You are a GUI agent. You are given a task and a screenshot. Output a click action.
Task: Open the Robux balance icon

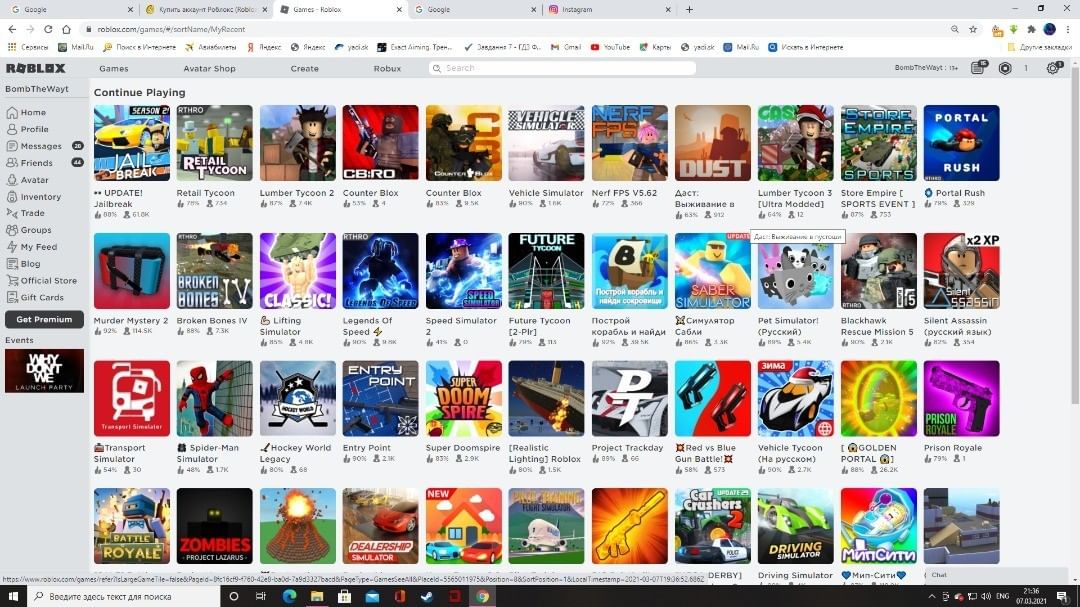[1005, 68]
